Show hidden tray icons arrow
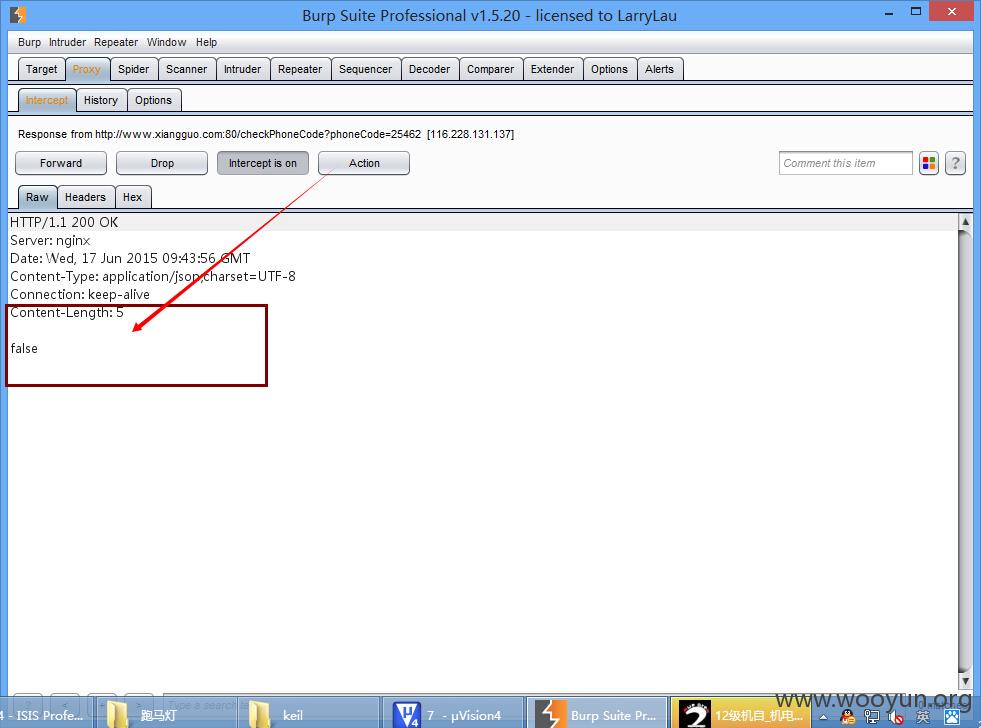 [823, 717]
